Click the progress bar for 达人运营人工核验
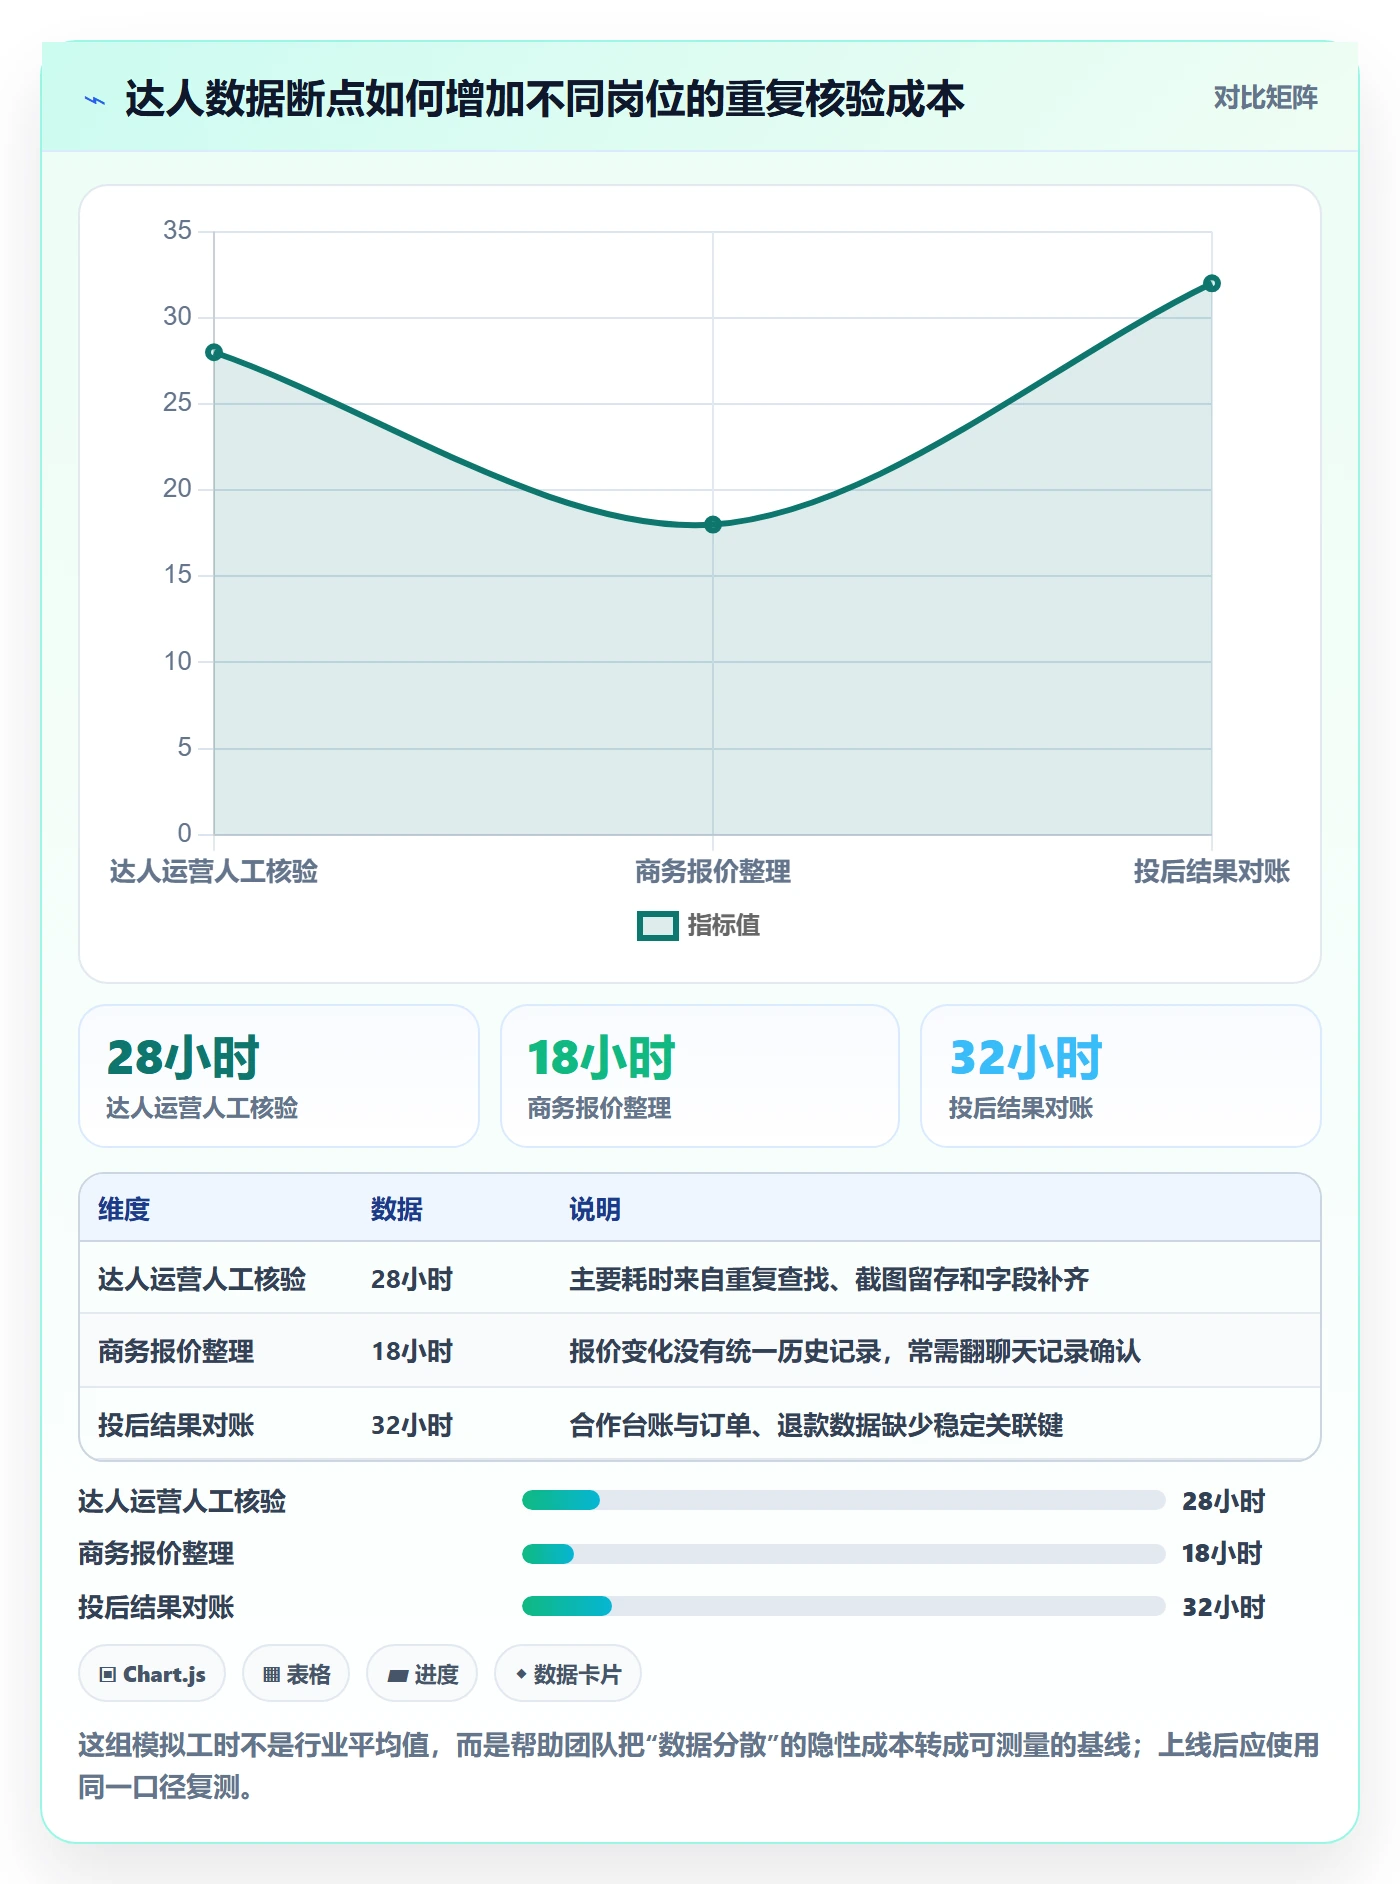Viewport: 1400px width, 1884px height. pos(843,1500)
